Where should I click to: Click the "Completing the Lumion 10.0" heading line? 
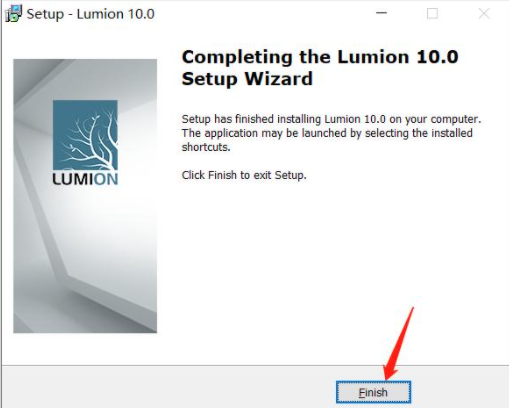[x=320, y=57]
